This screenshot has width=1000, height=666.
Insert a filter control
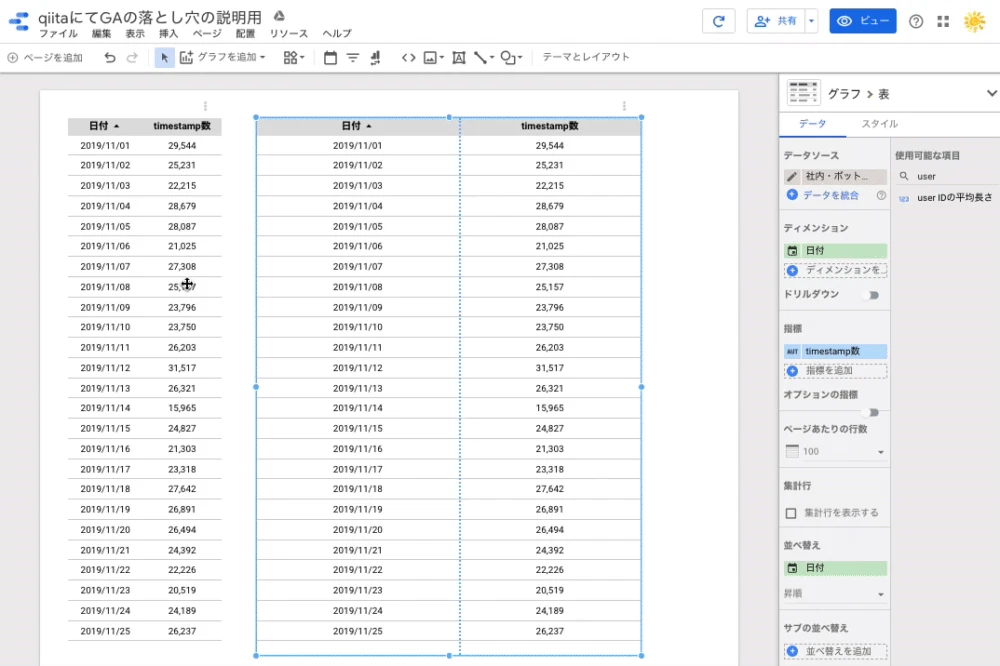tap(353, 57)
